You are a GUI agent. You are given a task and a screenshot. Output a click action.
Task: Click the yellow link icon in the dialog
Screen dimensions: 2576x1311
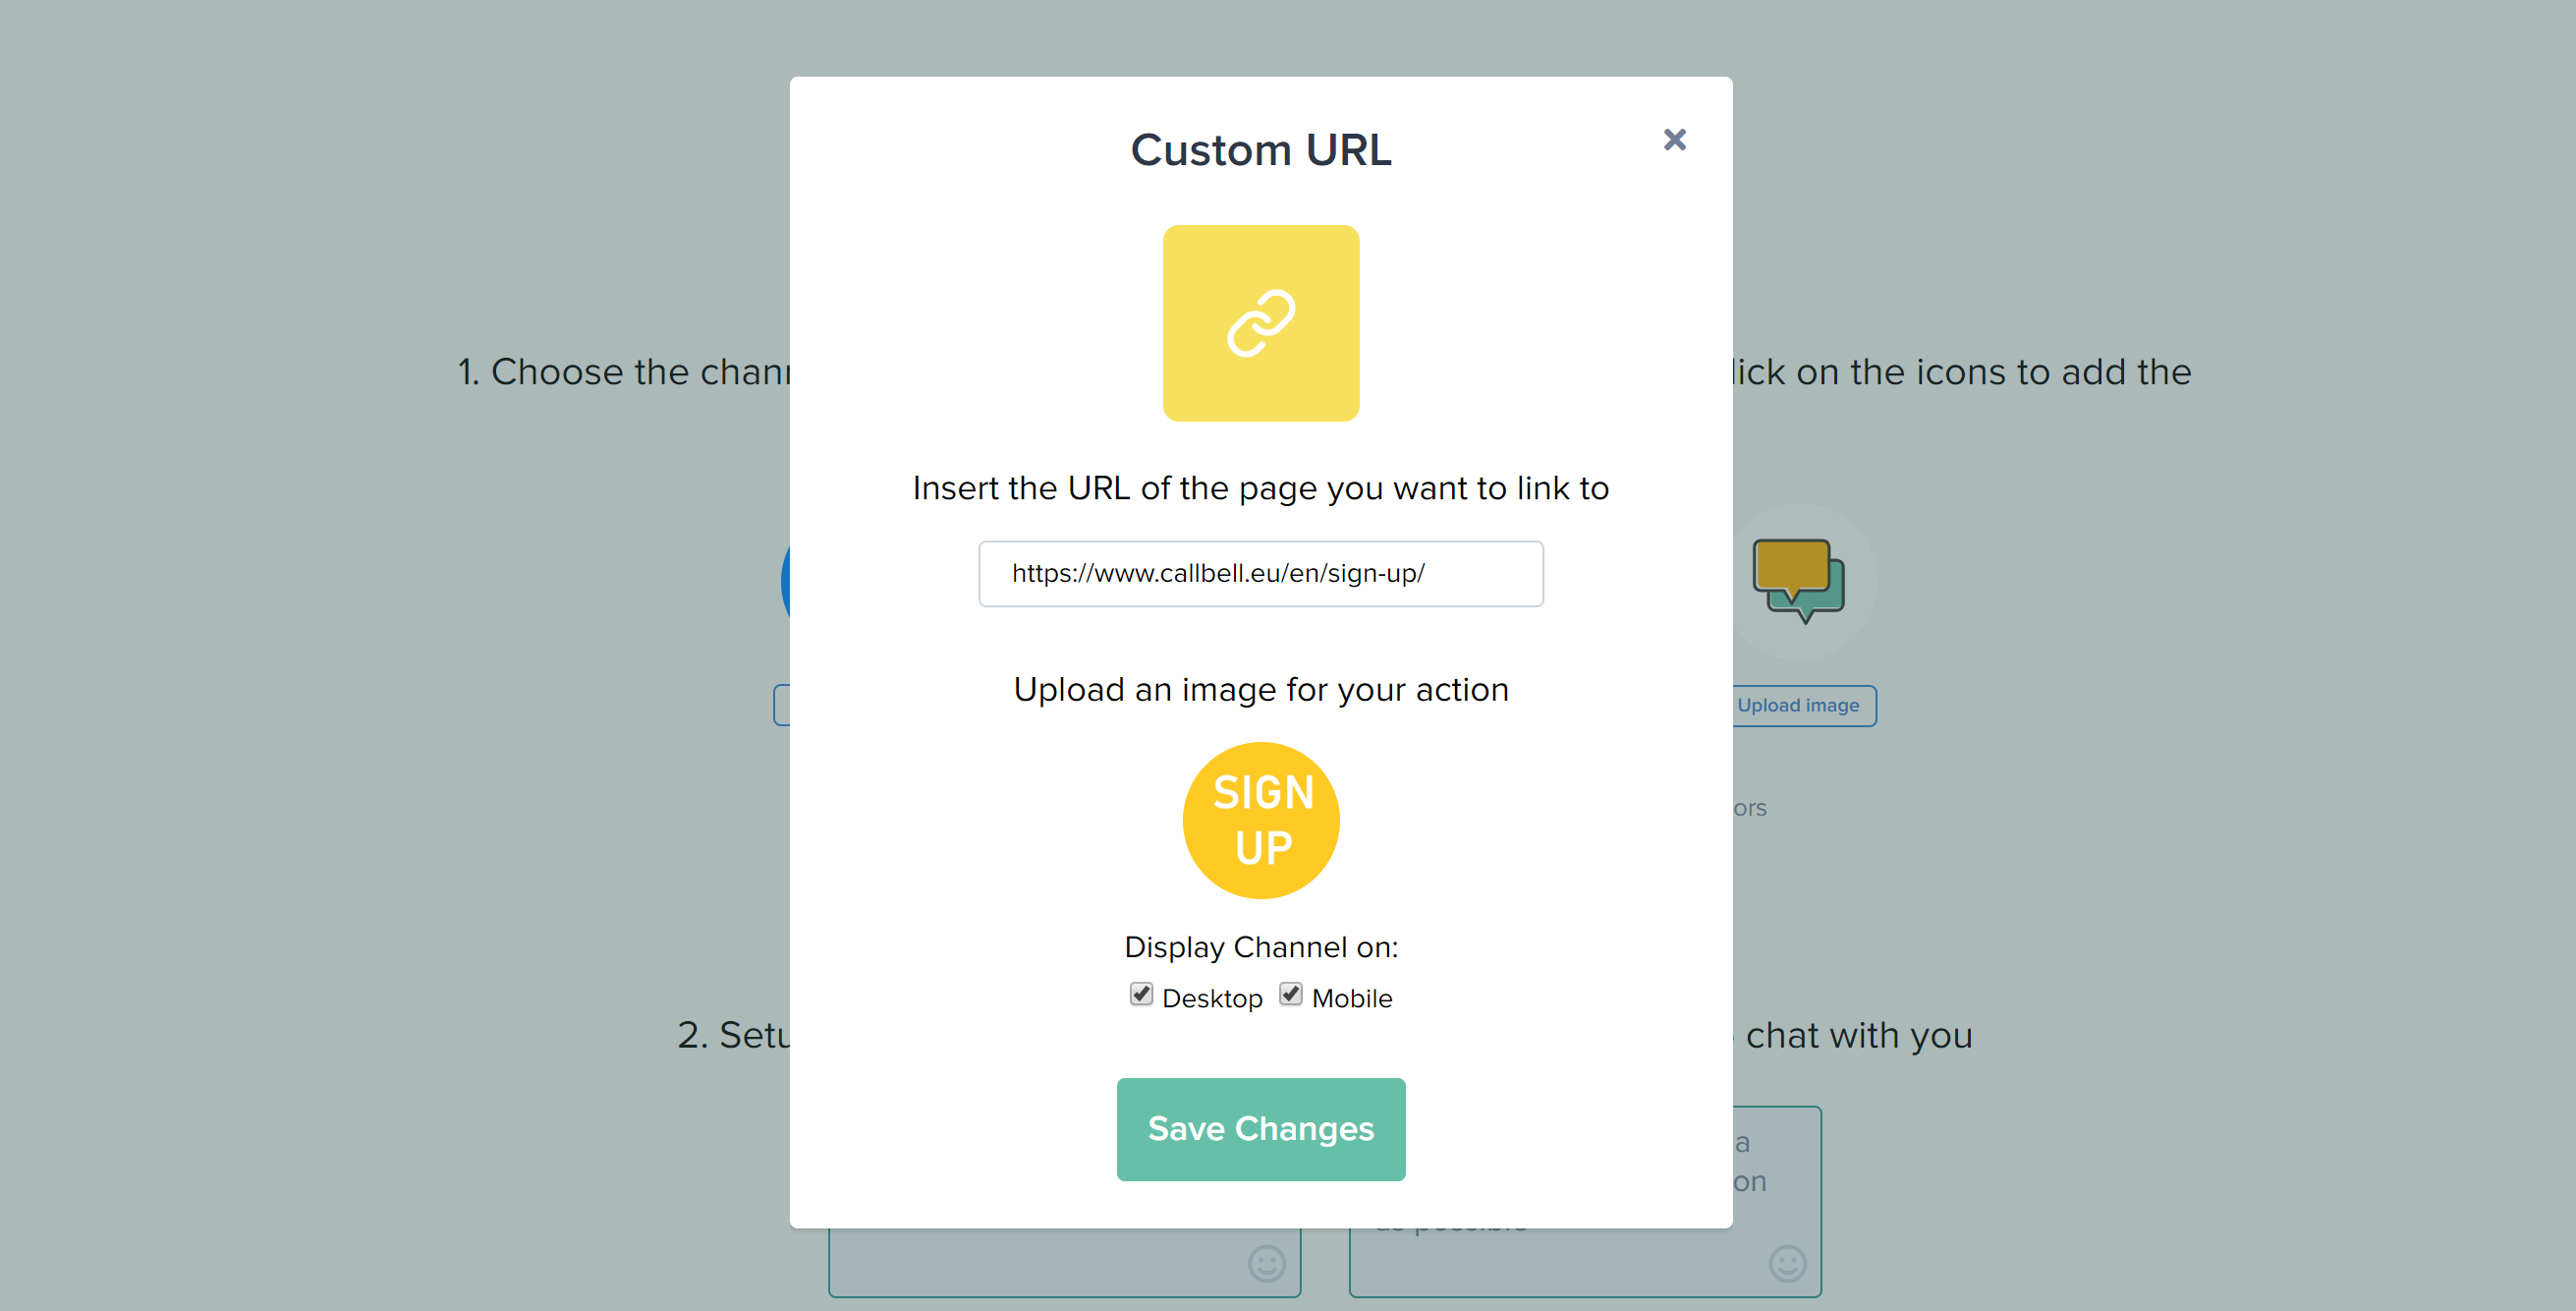click(1261, 323)
